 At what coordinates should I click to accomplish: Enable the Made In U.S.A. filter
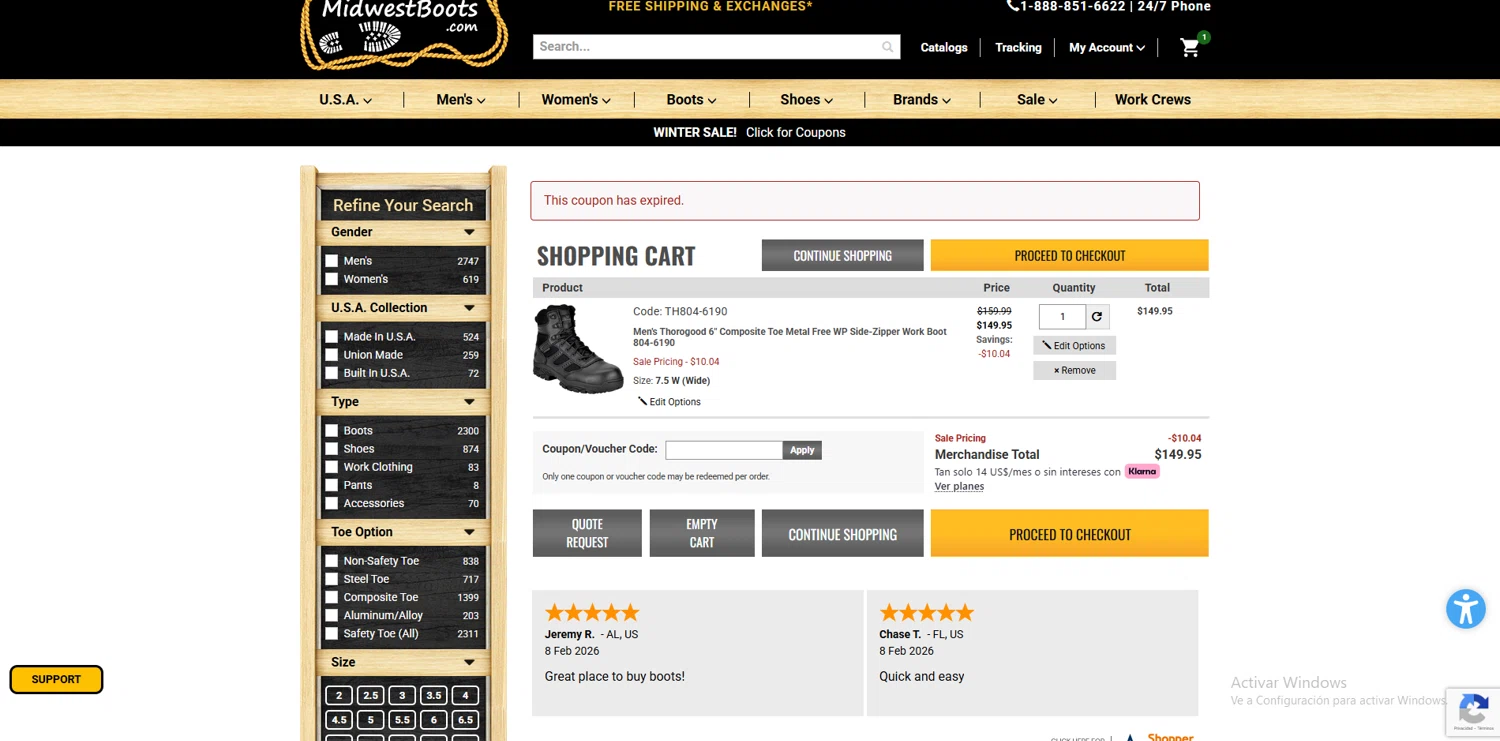click(332, 337)
